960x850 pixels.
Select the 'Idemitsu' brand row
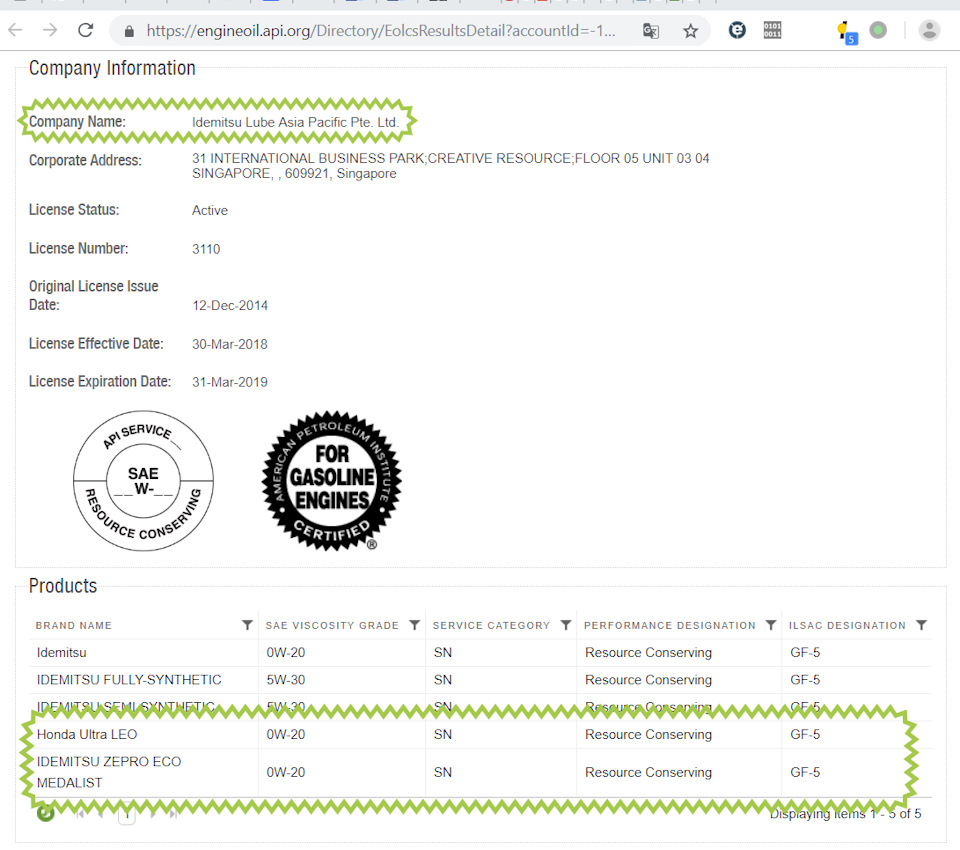[481, 653]
